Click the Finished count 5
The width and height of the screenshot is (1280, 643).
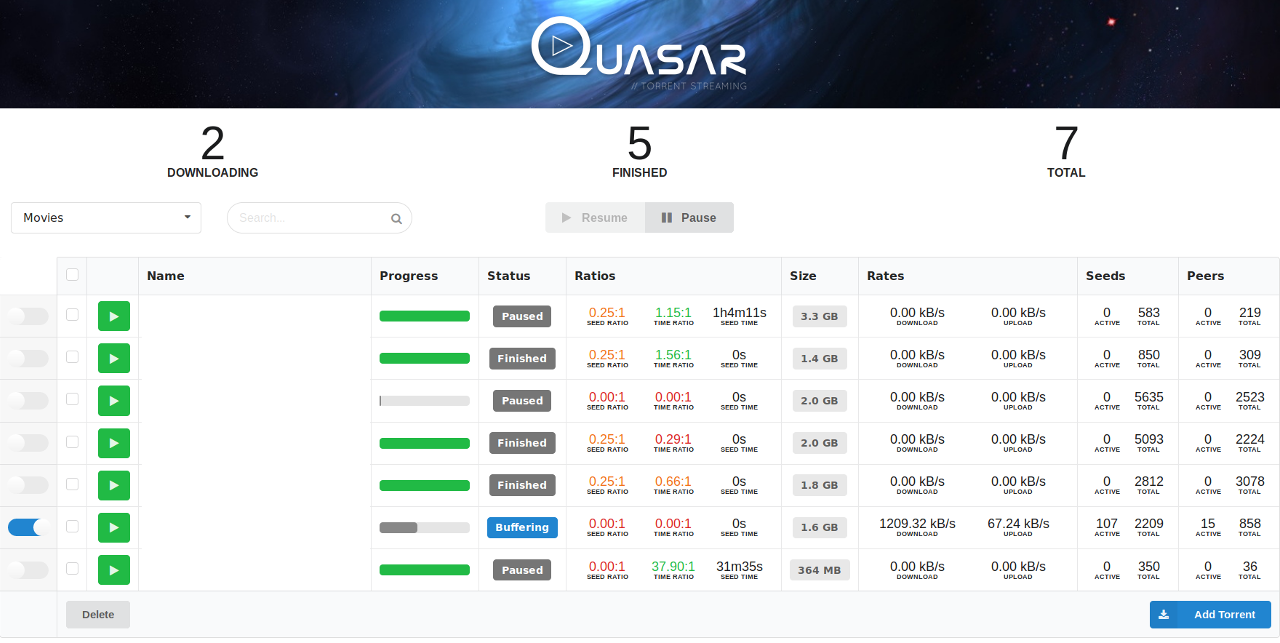(640, 144)
